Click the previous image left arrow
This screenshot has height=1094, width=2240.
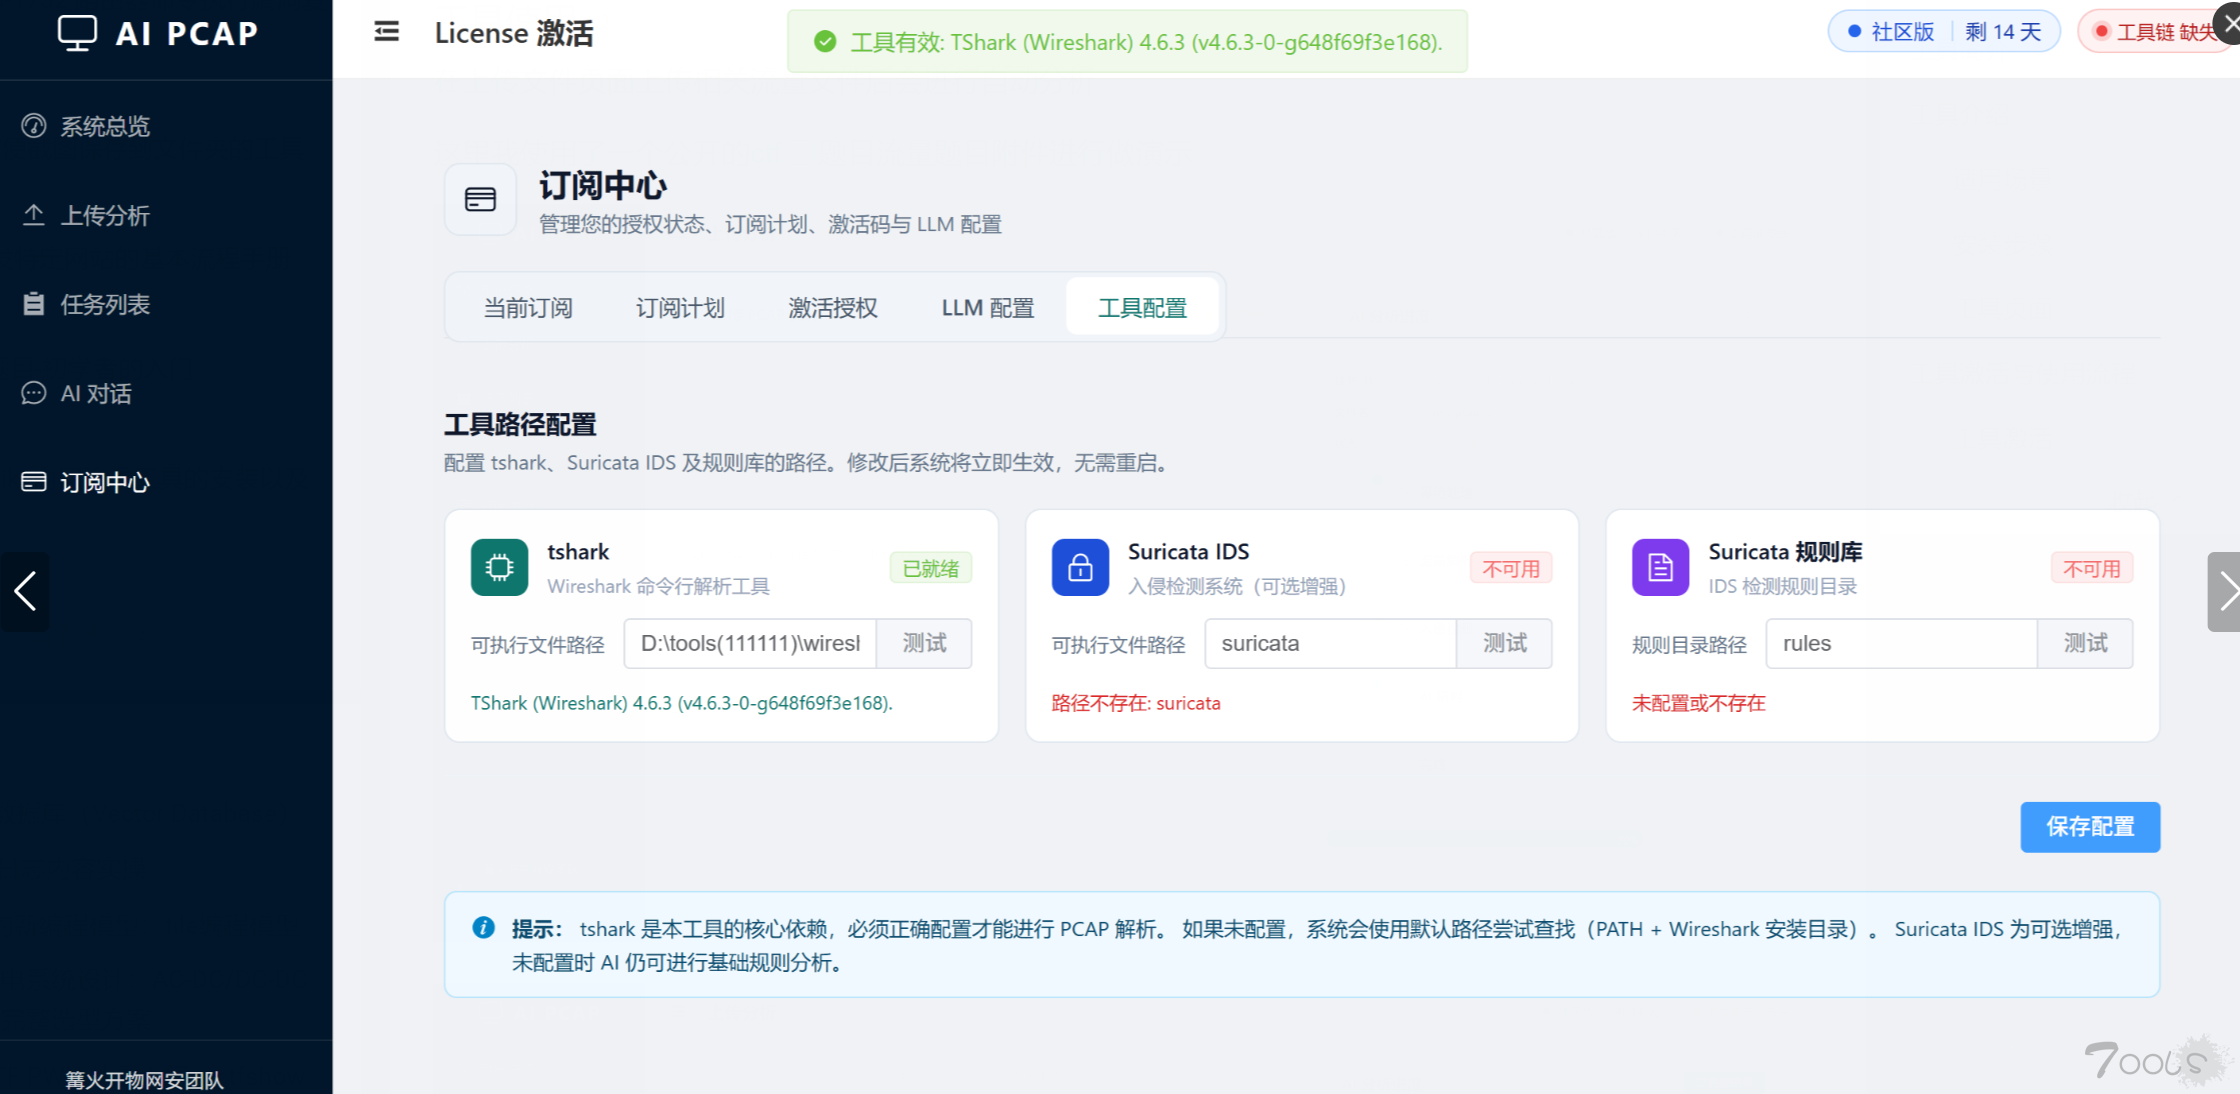(x=25, y=591)
